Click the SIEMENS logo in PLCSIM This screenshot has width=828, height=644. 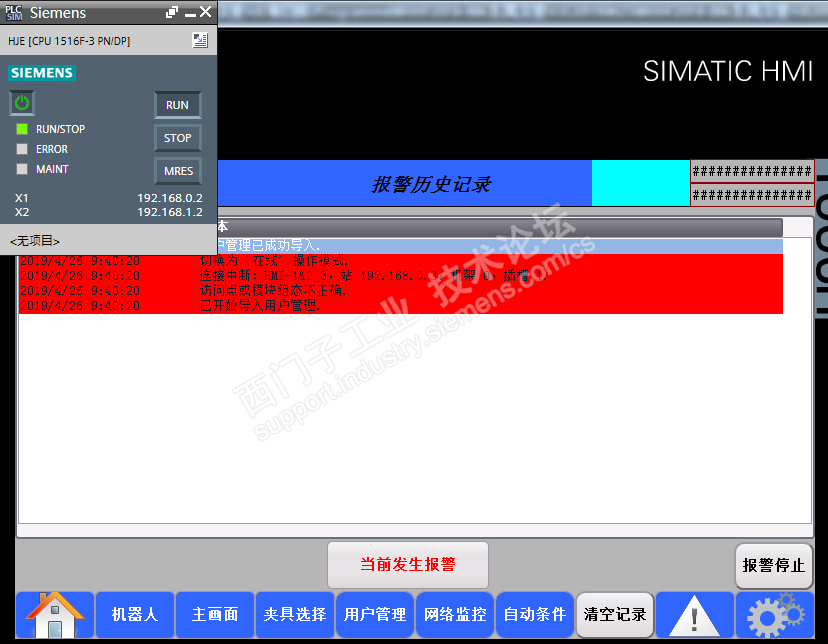click(x=42, y=73)
